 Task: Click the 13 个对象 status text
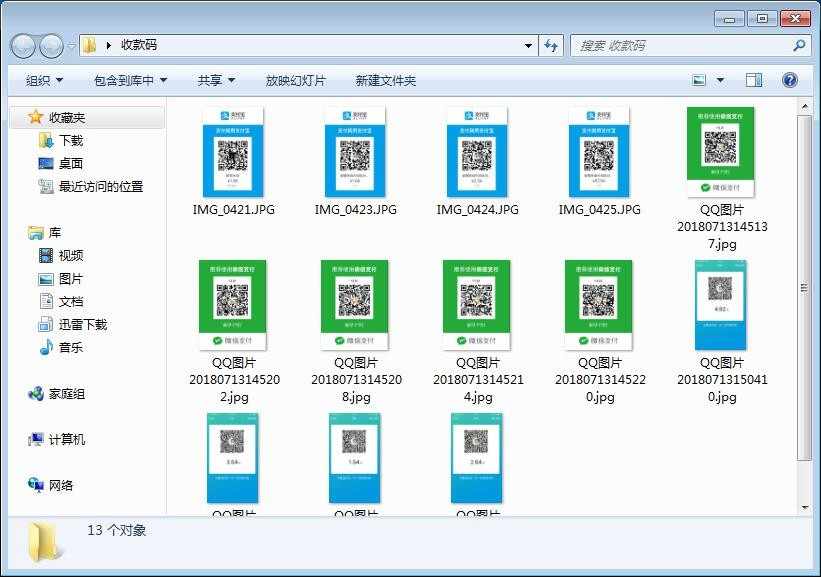[x=117, y=530]
